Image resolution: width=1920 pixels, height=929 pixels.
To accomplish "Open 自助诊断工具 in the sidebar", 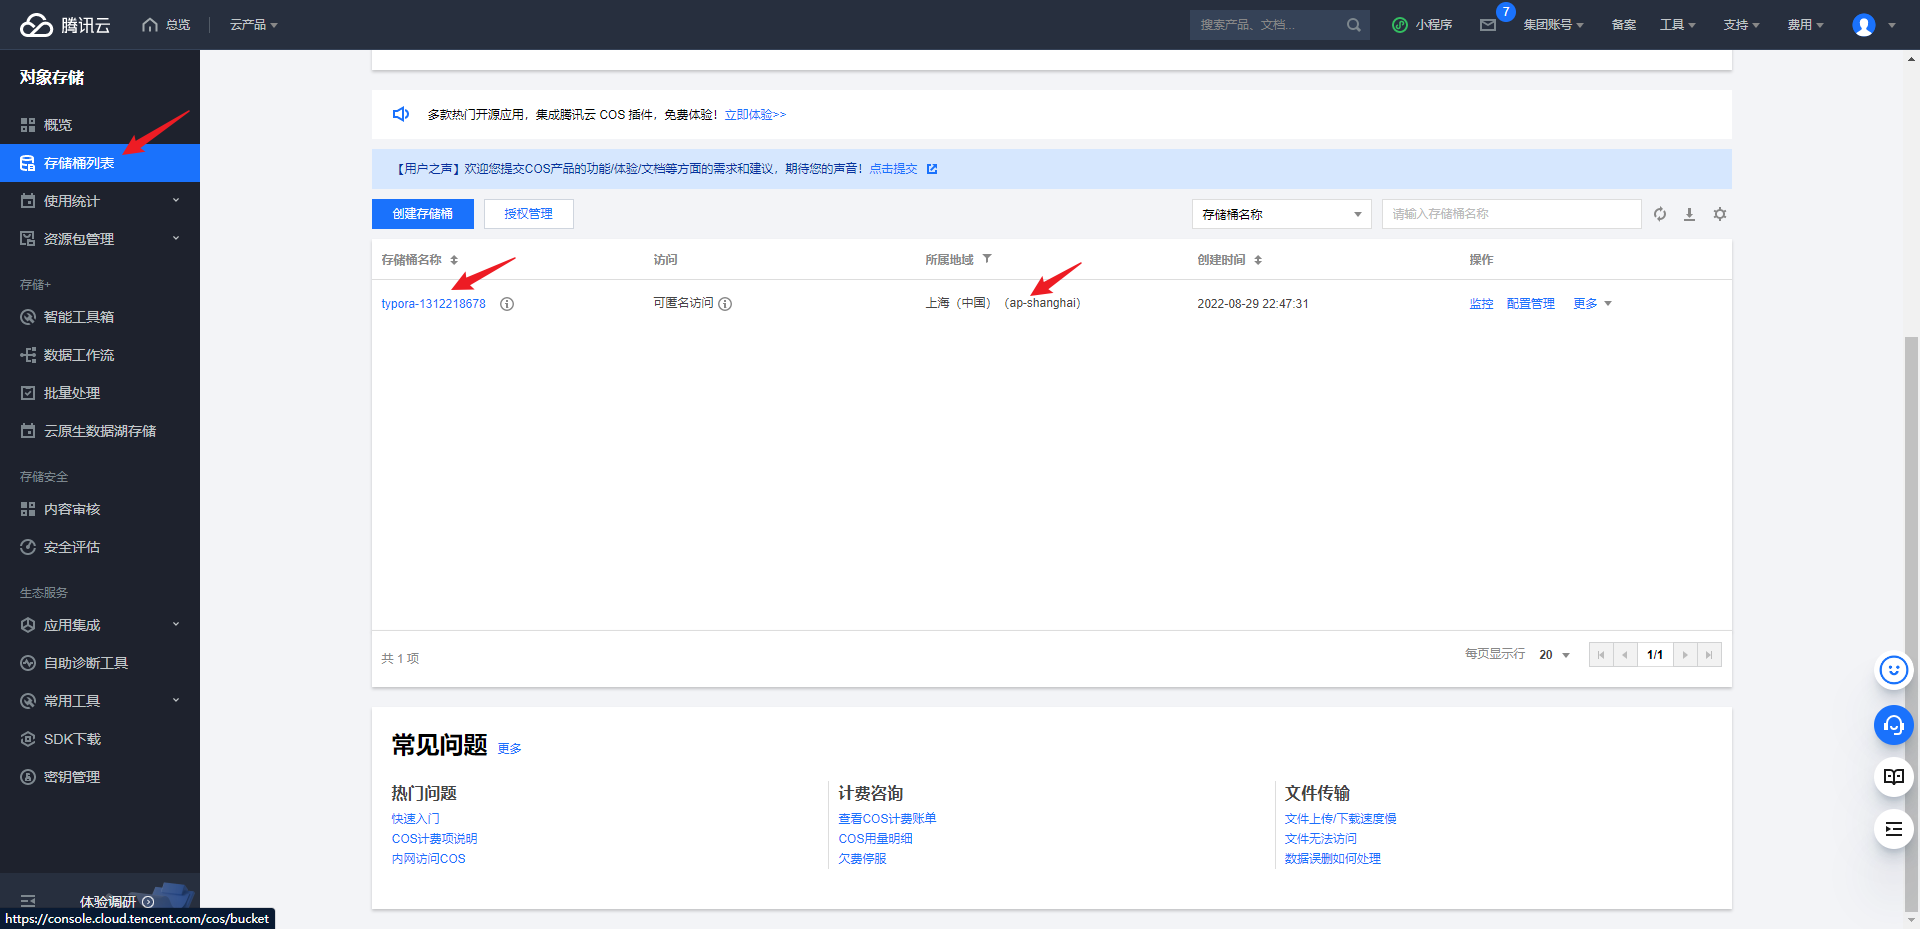I will point(100,663).
